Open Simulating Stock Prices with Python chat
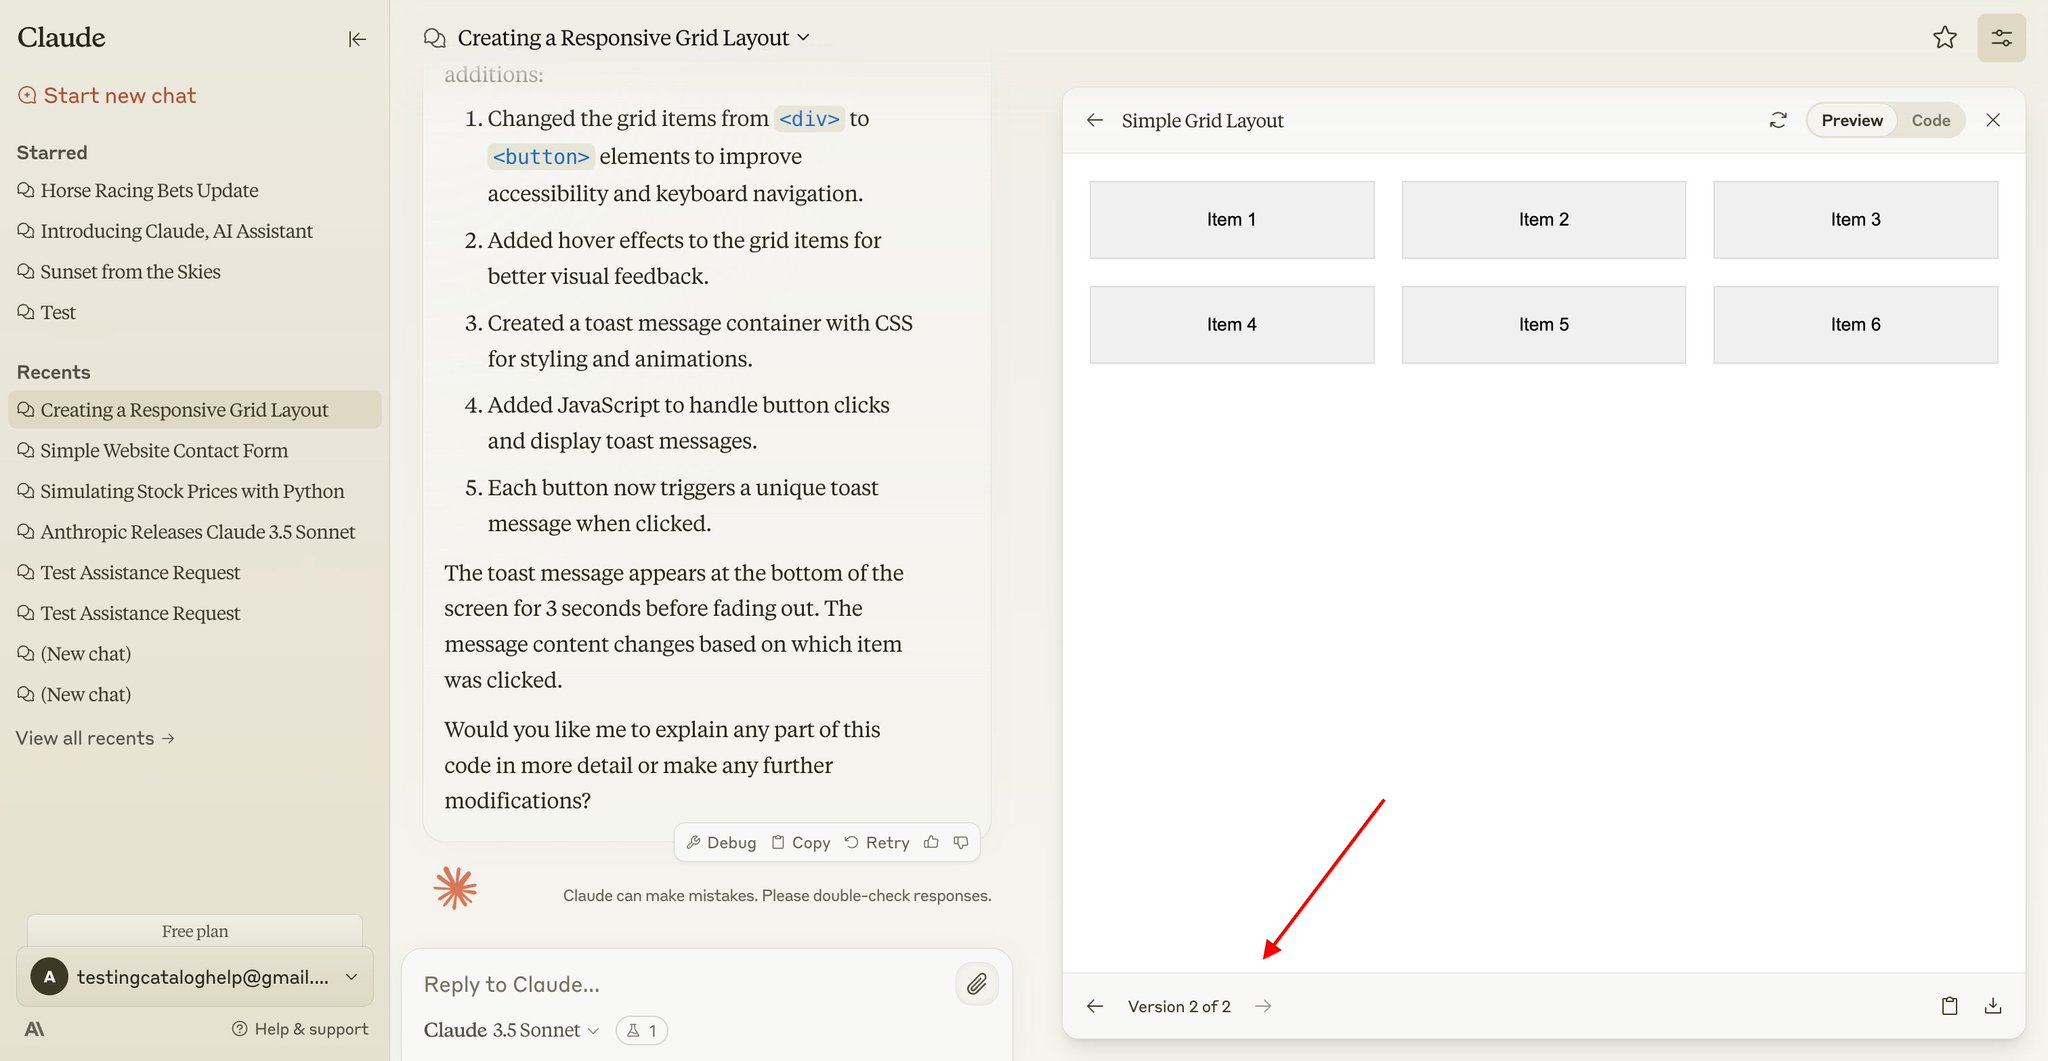The width and height of the screenshot is (2048, 1061). point(181,491)
